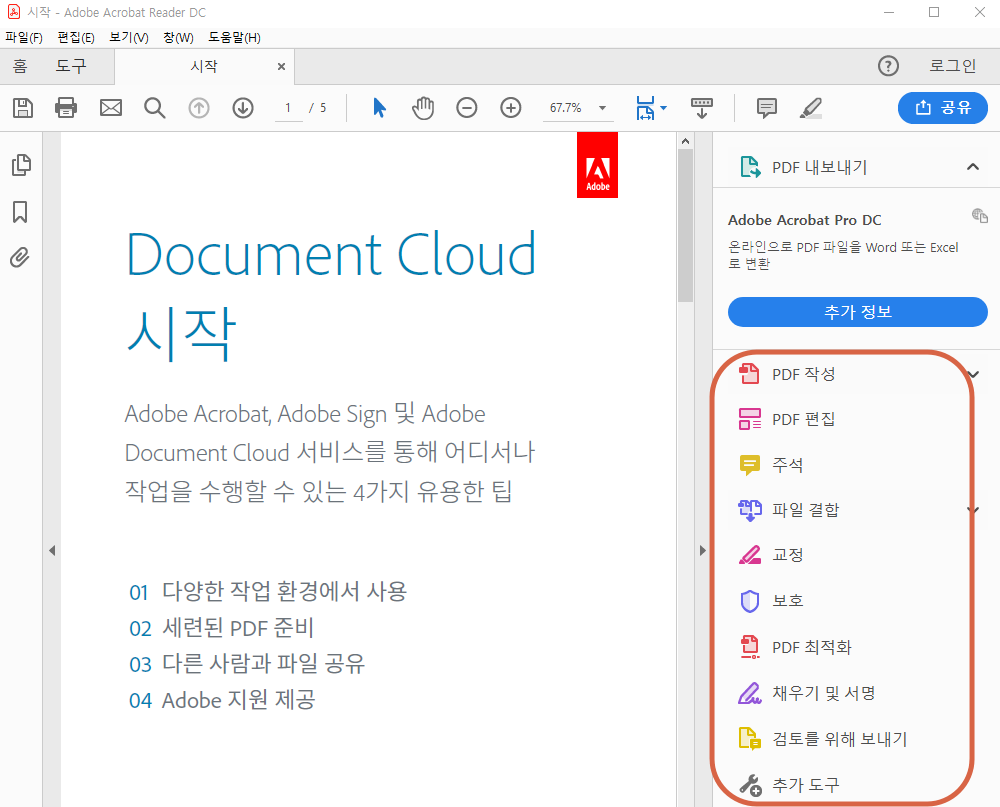
Task: Open the attachments paperclip panel
Action: point(20,258)
